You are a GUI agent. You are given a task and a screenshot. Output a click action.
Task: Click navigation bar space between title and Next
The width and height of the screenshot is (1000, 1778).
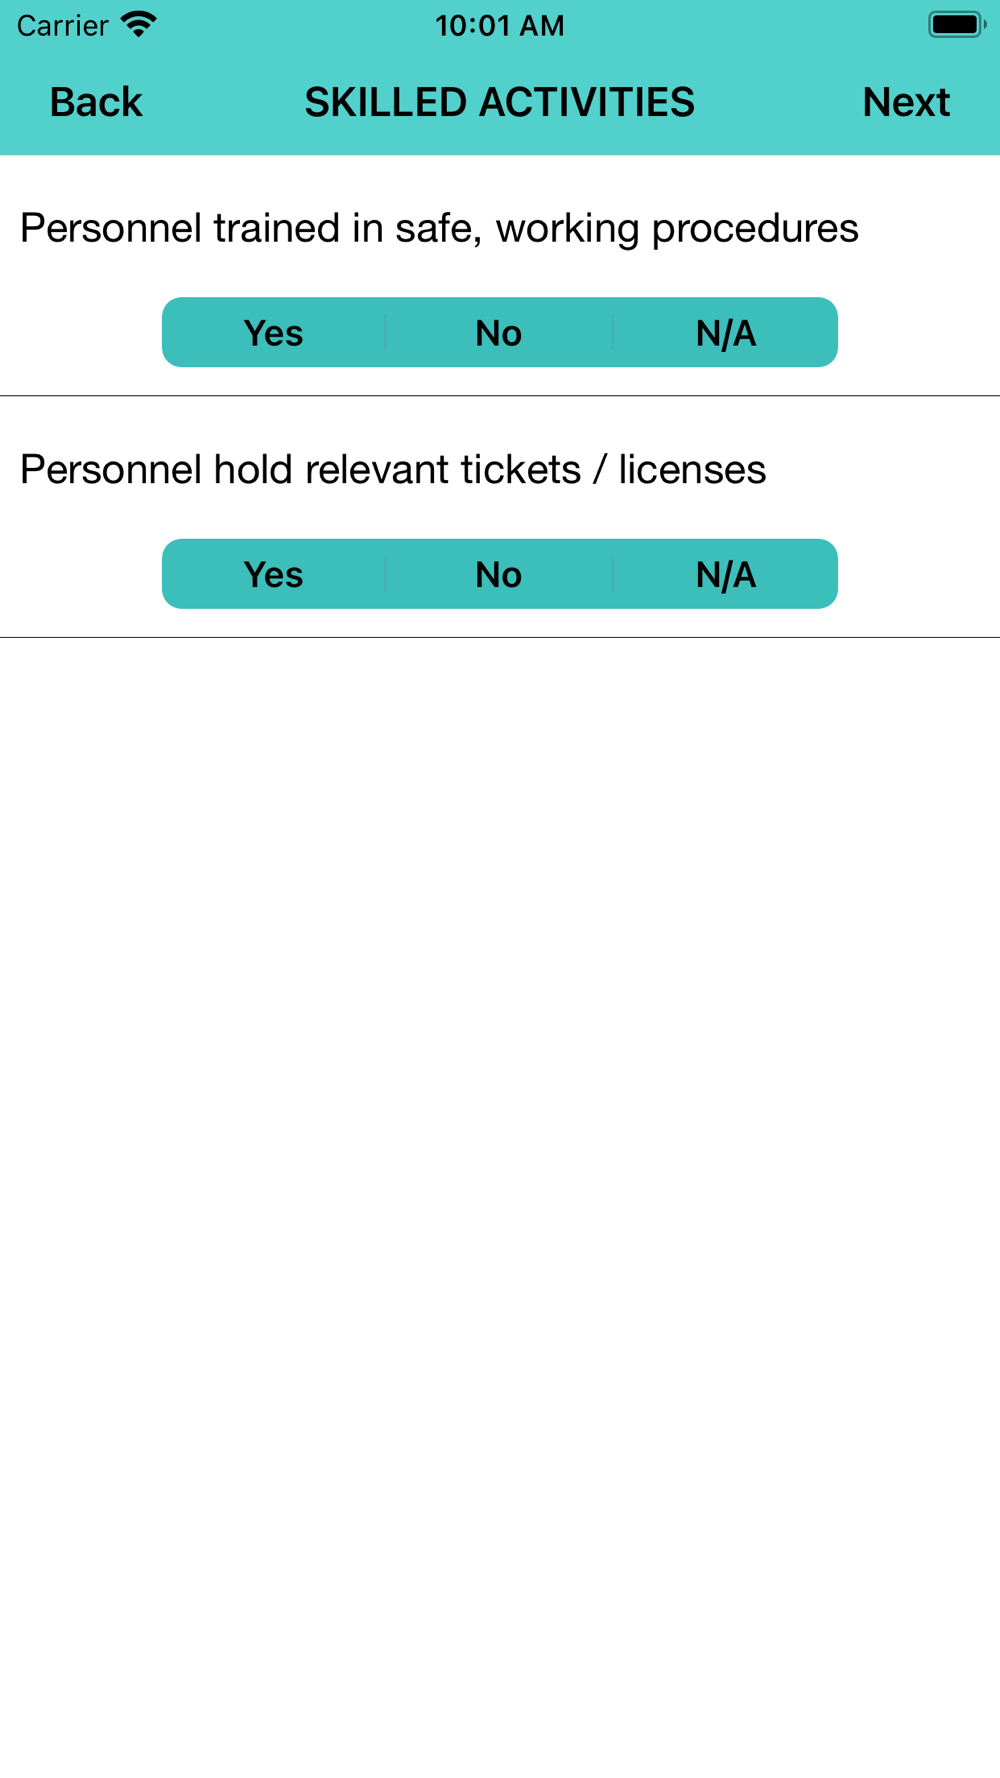click(779, 102)
